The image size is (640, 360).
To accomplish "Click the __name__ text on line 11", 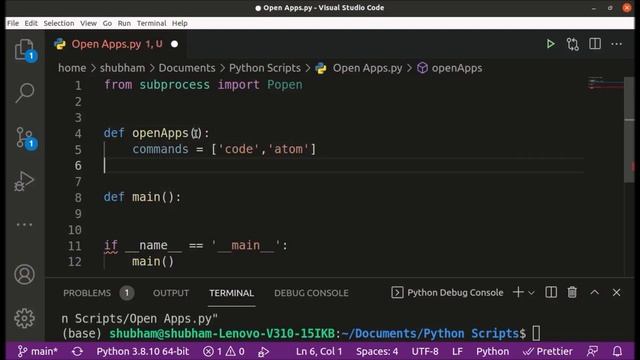I will [153, 245].
